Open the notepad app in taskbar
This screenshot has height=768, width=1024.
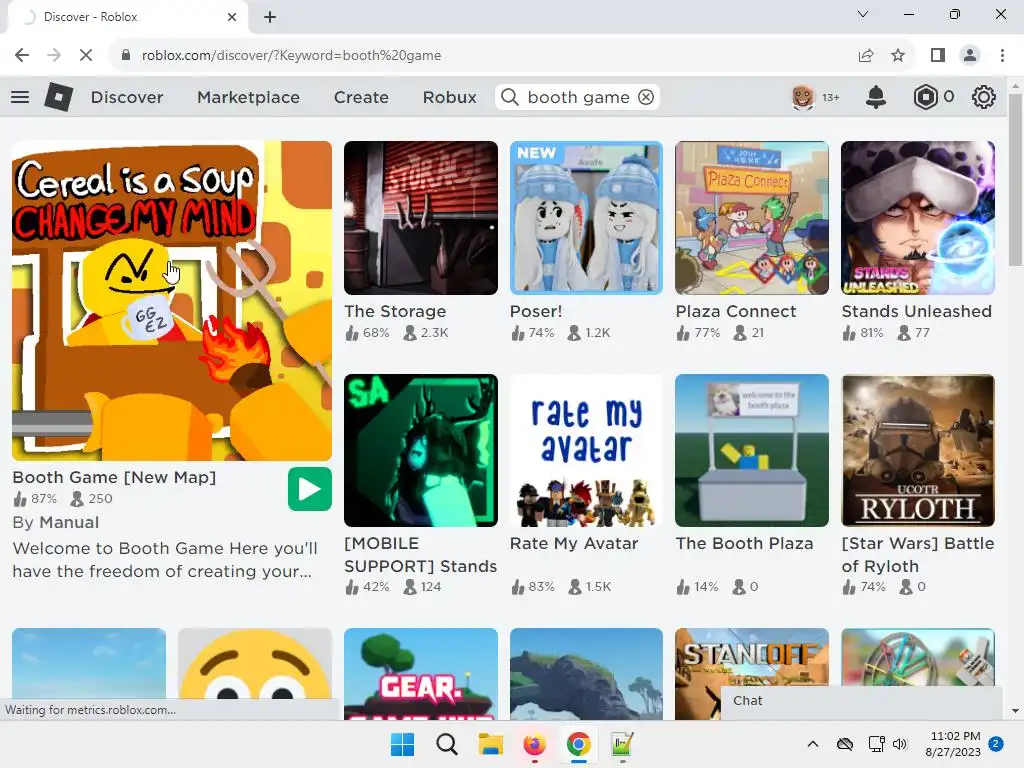click(622, 744)
